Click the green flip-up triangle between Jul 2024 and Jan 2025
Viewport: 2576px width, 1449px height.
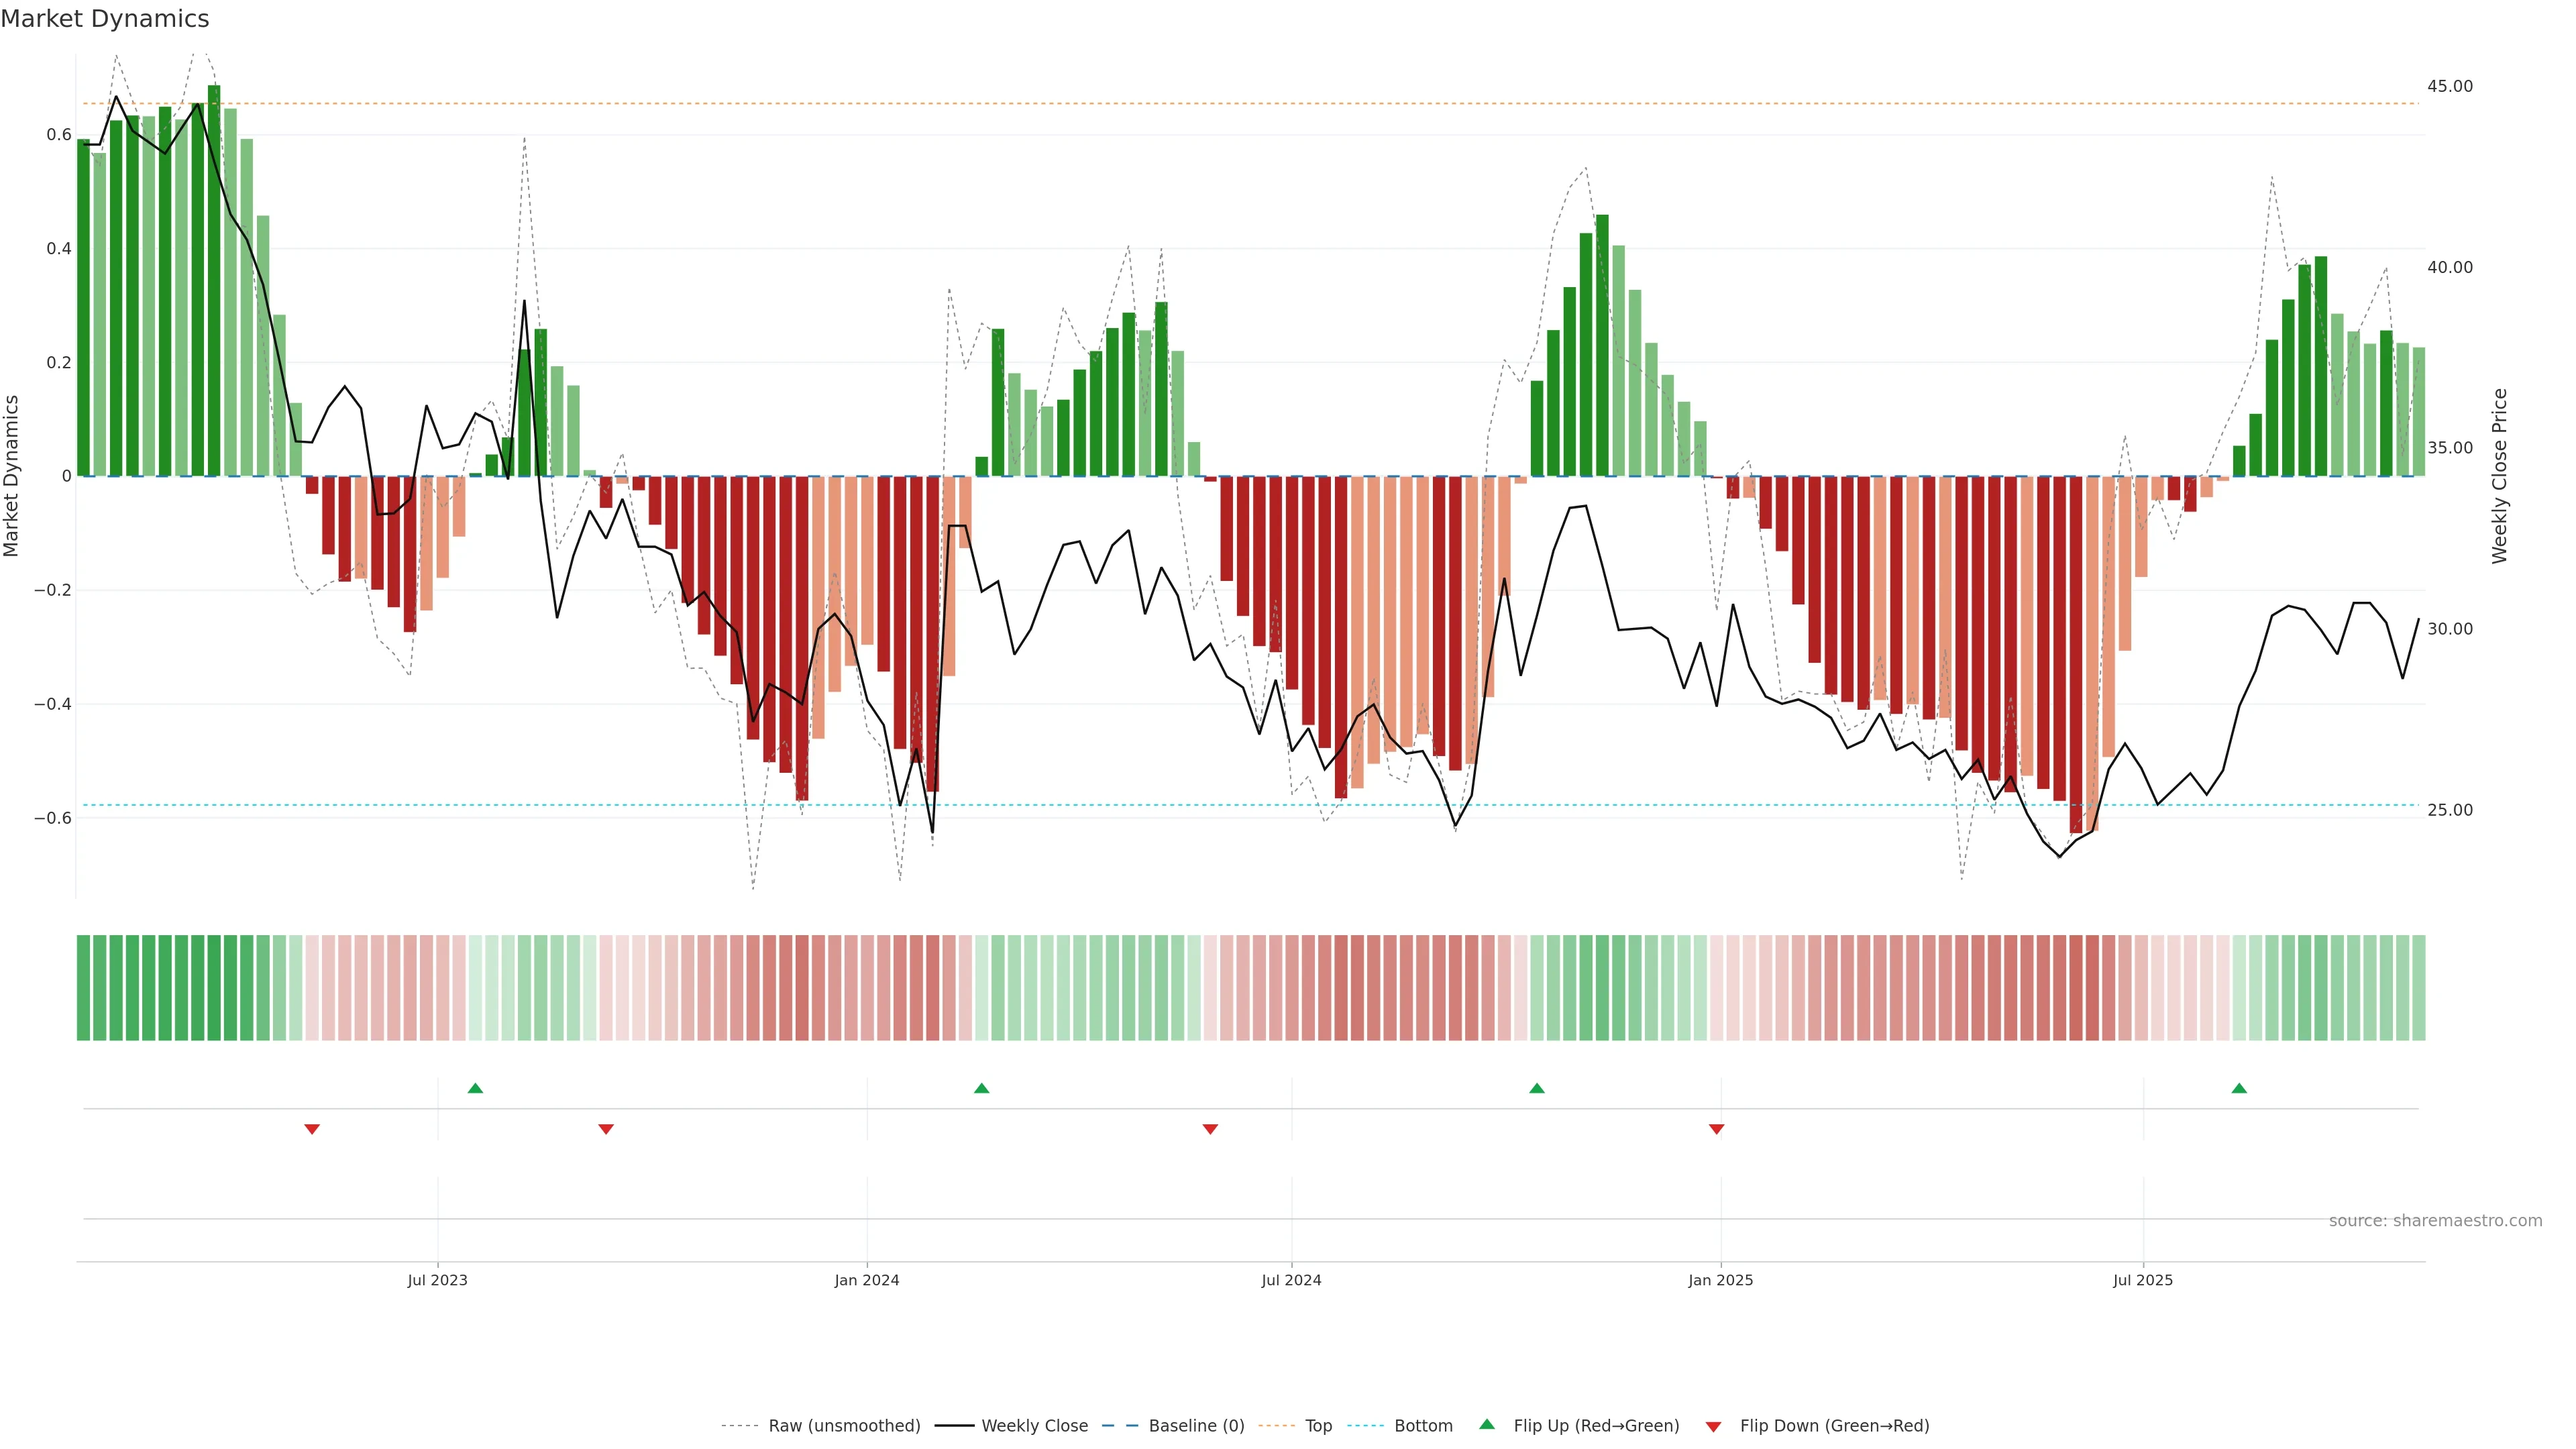[1537, 1088]
